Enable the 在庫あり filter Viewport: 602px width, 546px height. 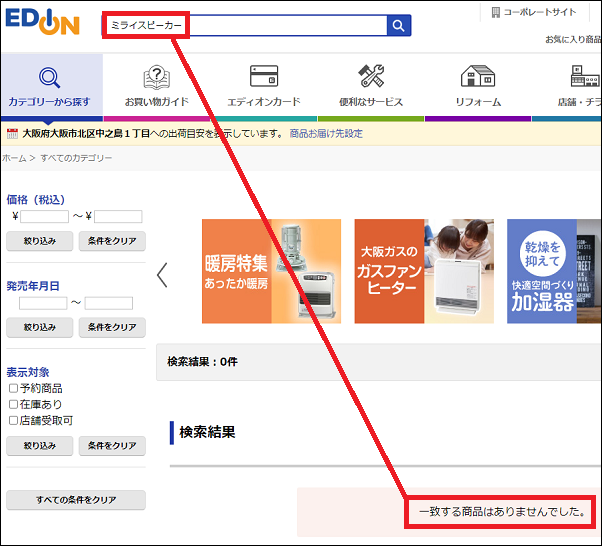point(13,404)
